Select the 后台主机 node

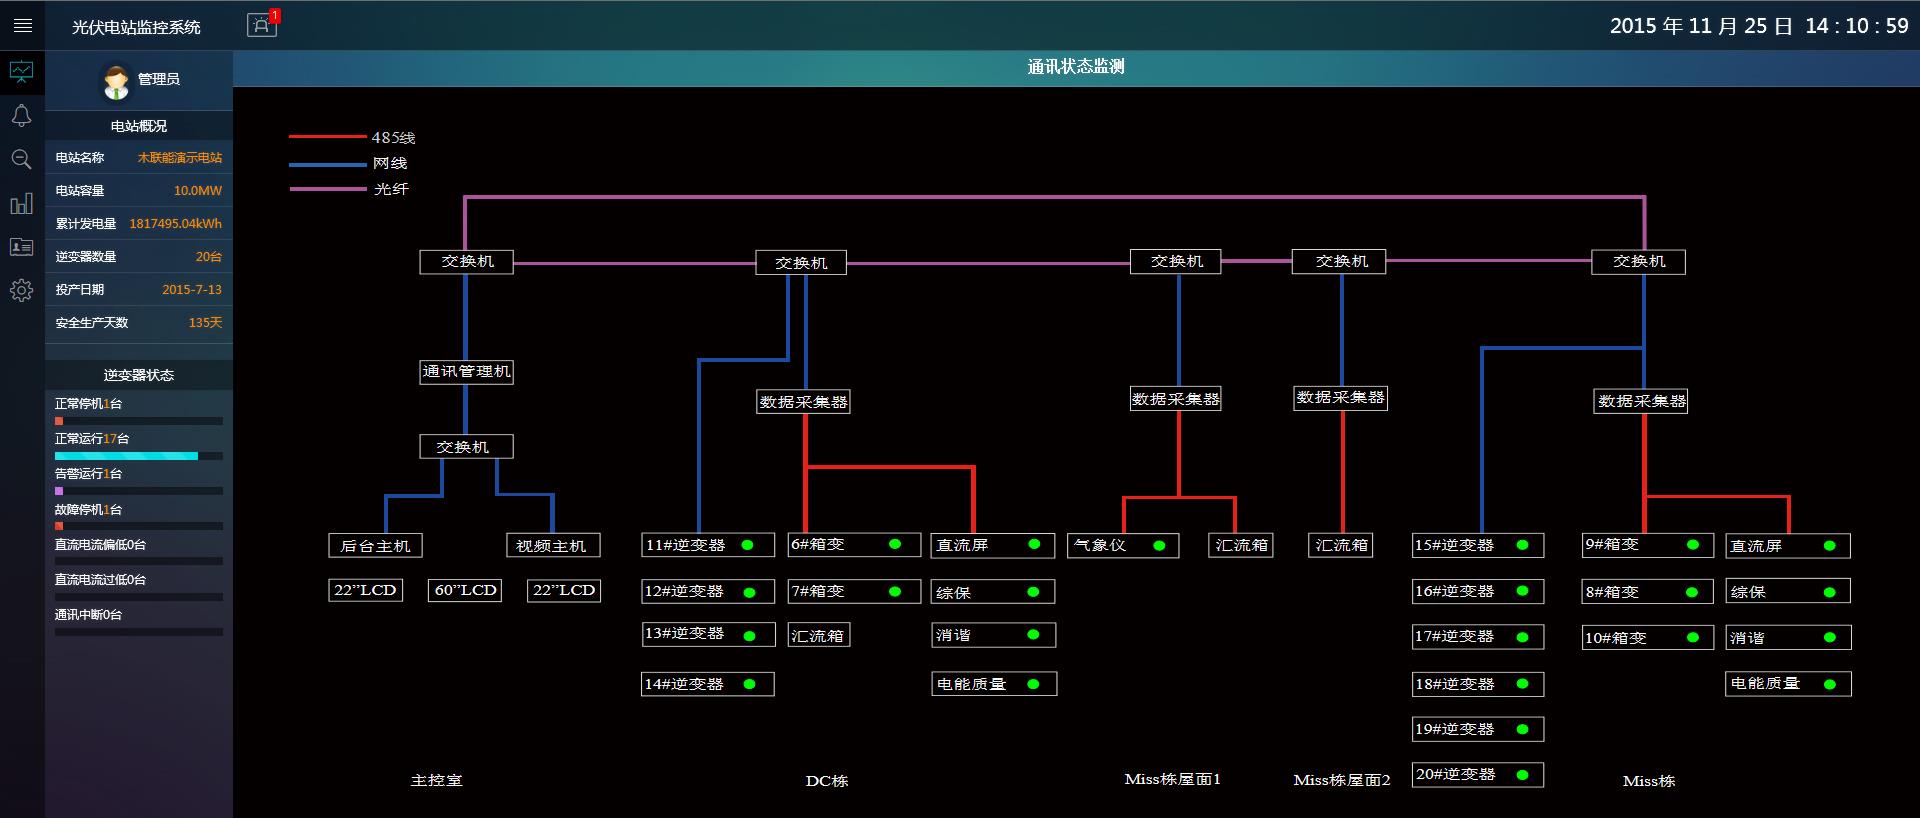[x=376, y=545]
